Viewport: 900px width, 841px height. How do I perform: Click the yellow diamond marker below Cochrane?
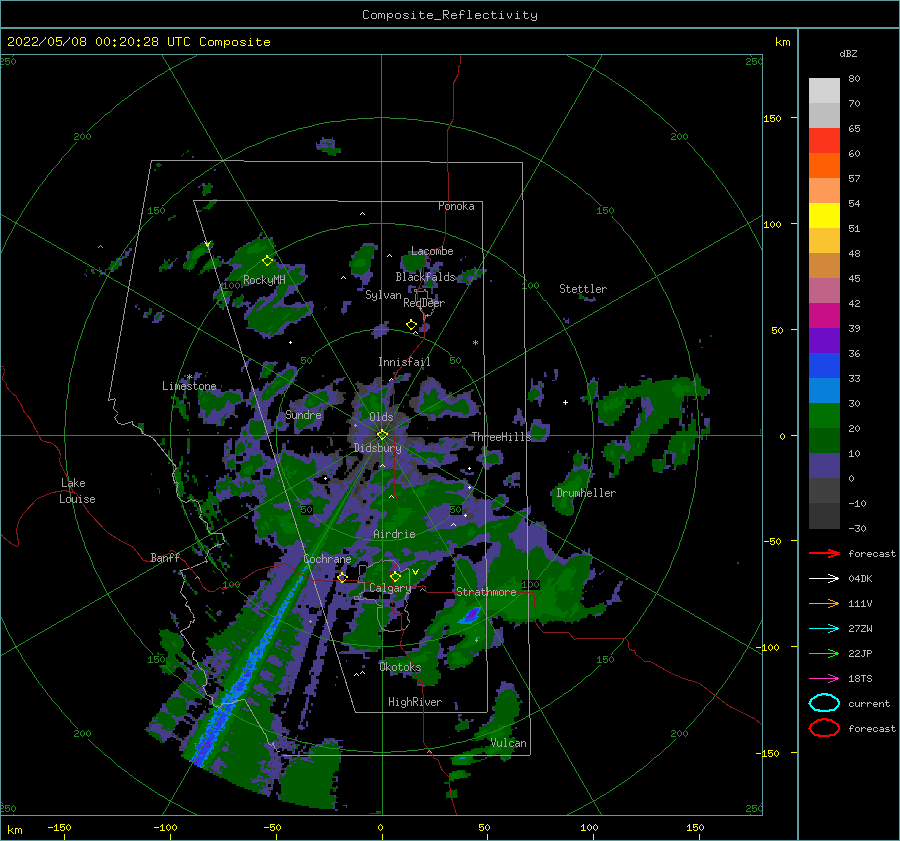click(x=342, y=577)
